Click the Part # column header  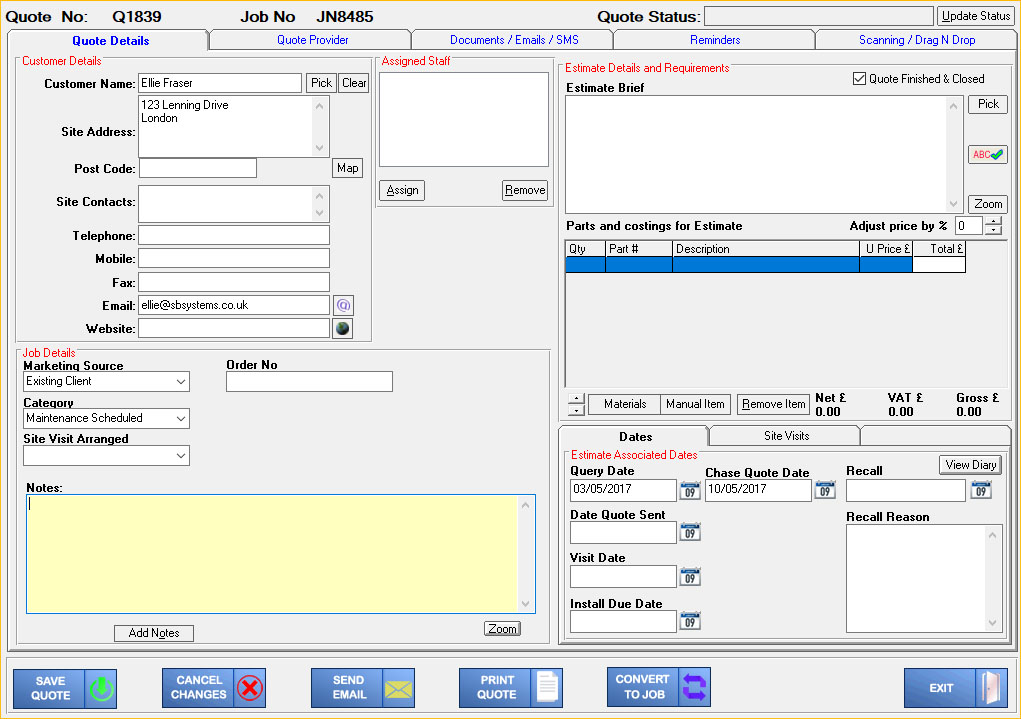click(639, 249)
